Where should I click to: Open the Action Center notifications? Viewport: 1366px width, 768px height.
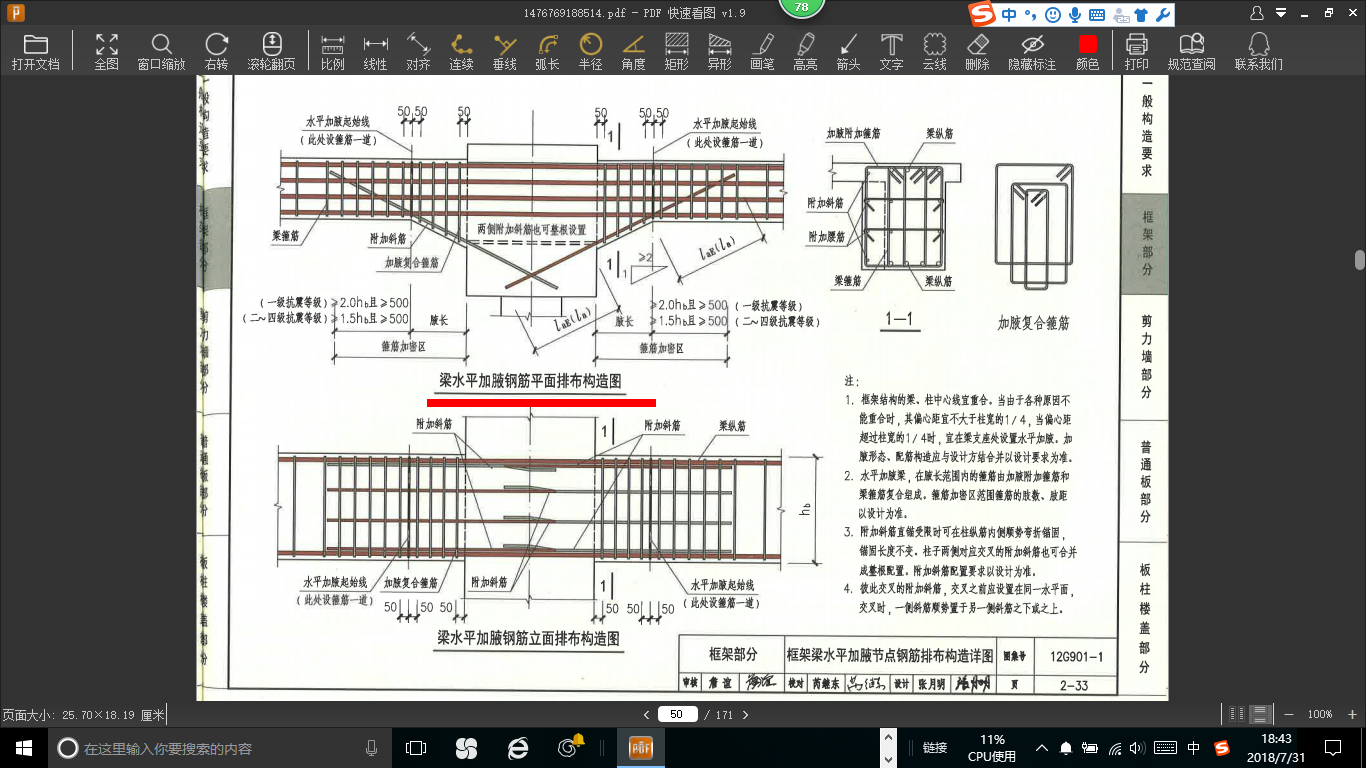[x=1332, y=747]
